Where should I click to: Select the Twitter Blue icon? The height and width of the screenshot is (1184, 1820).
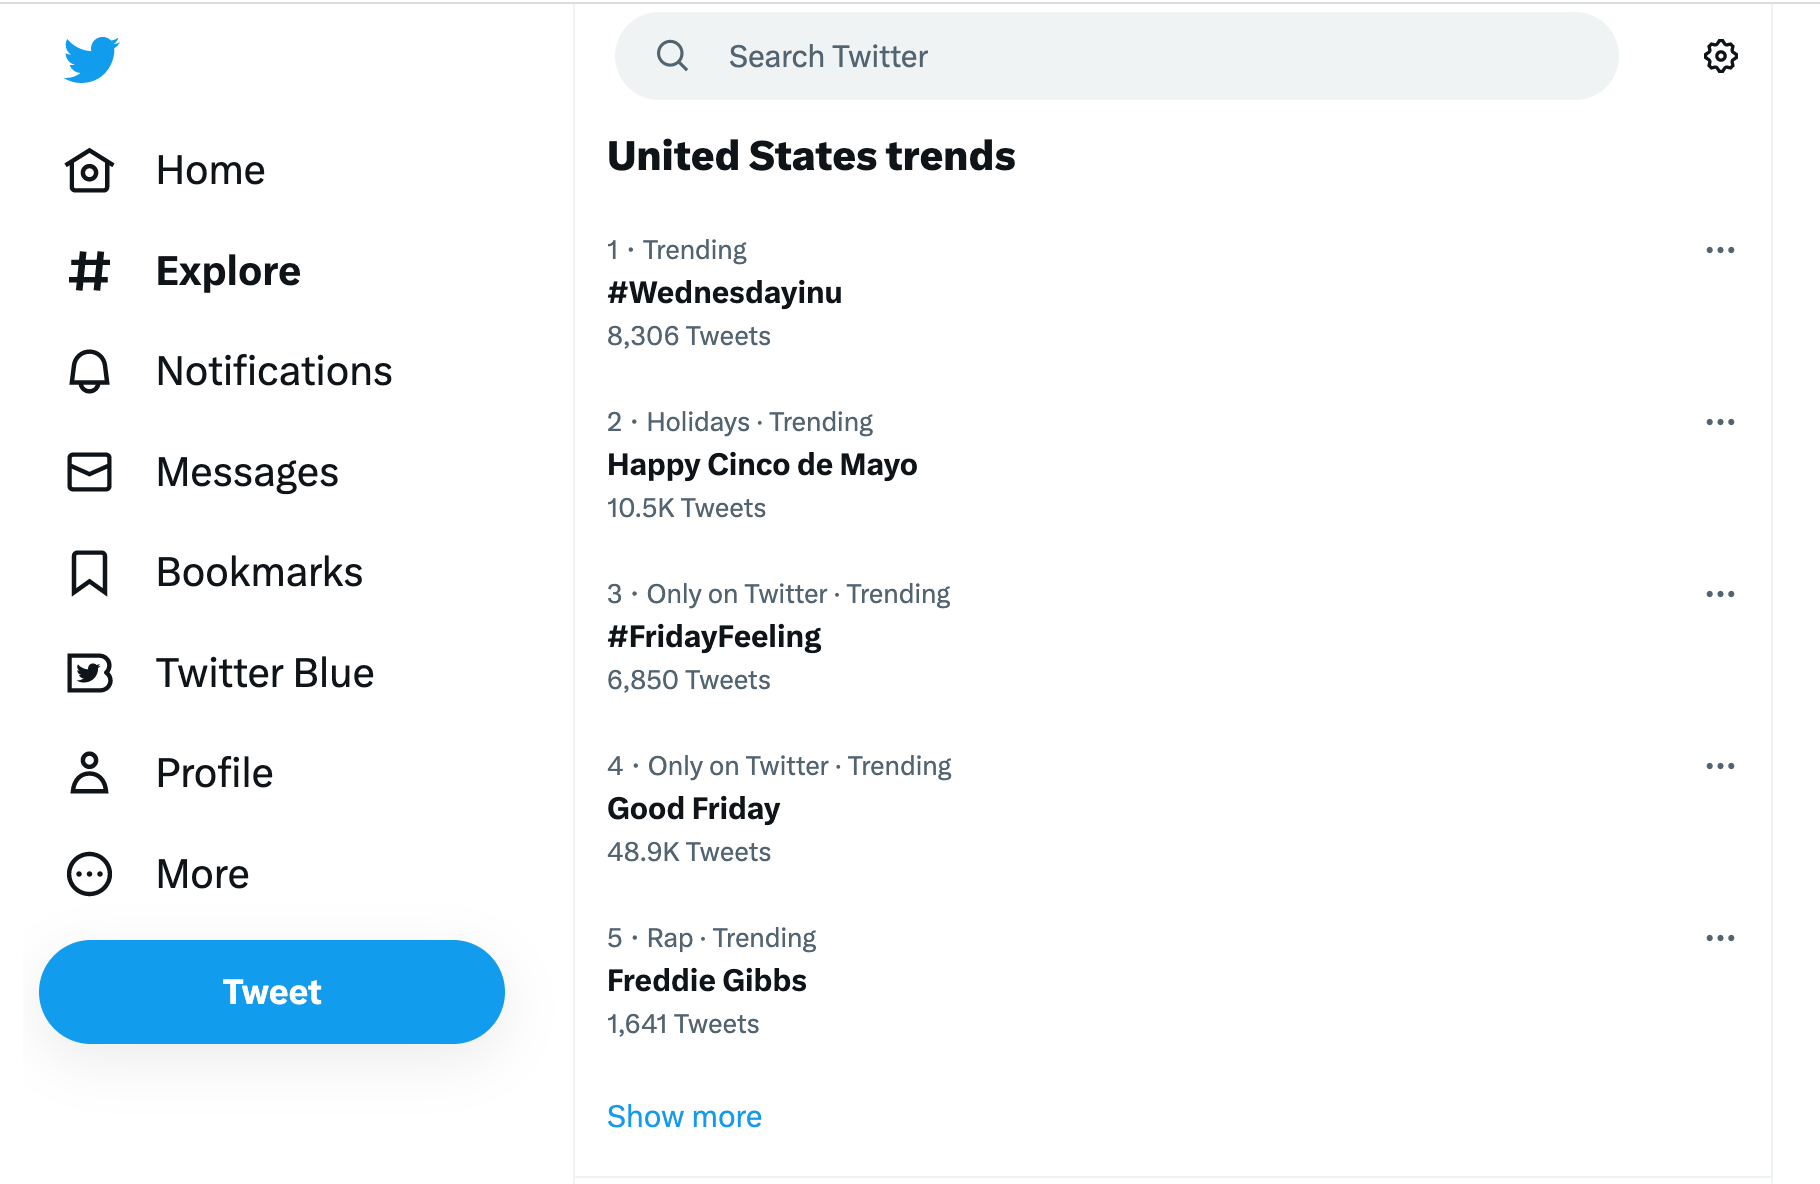(x=89, y=673)
